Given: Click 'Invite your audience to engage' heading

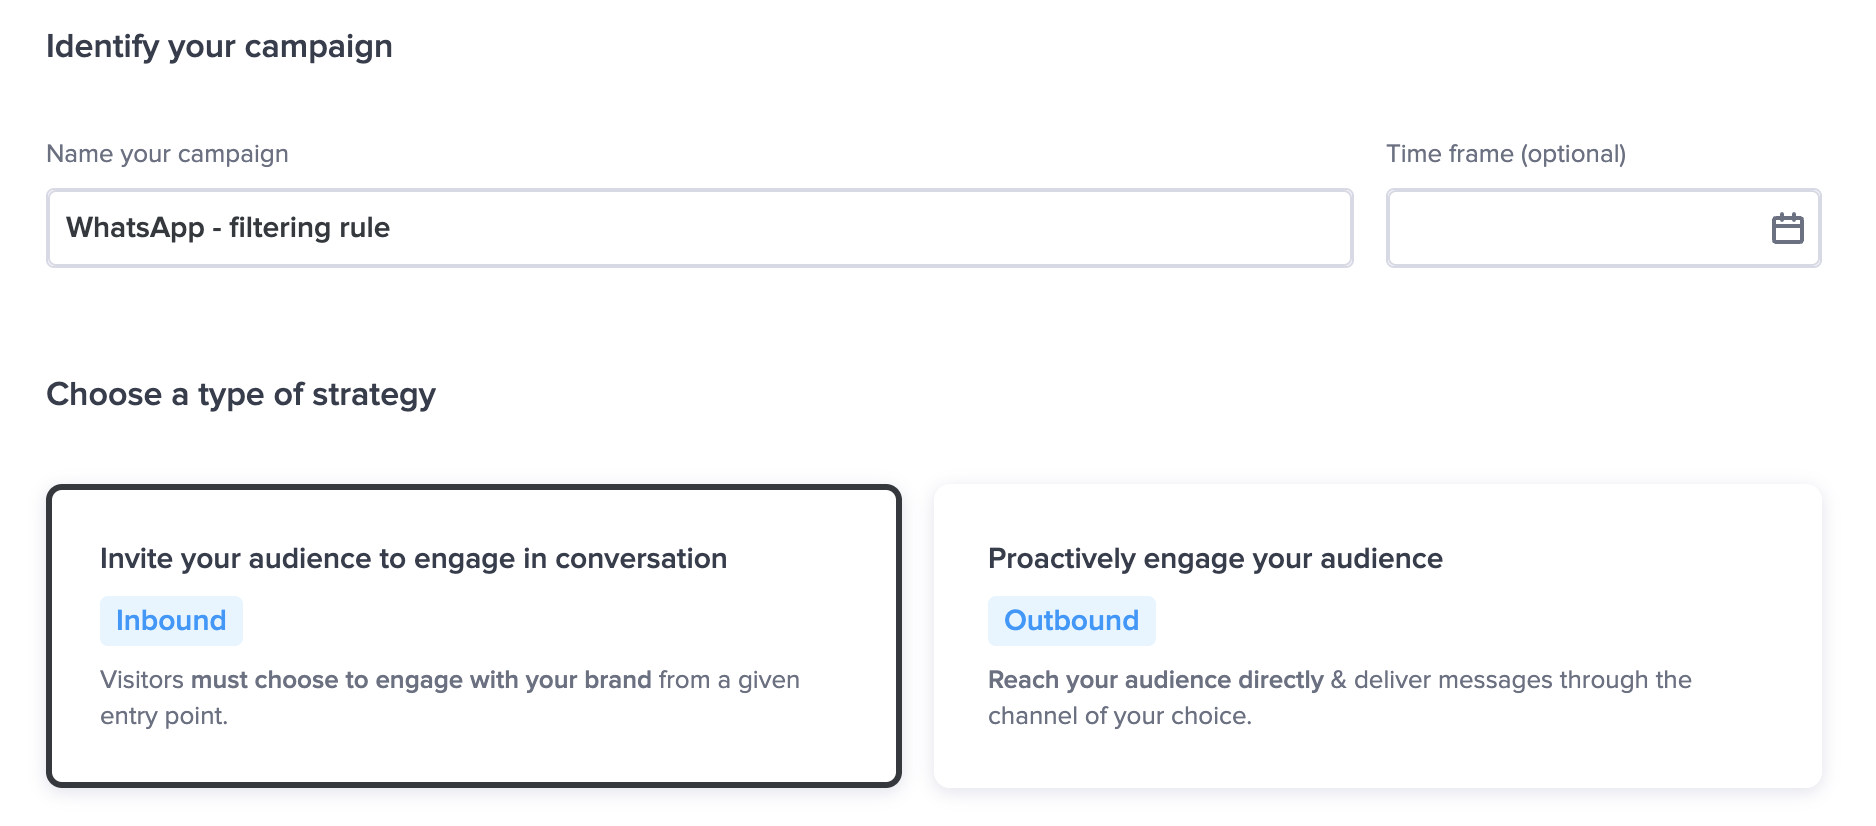Looking at the screenshot, I should pos(413,559).
